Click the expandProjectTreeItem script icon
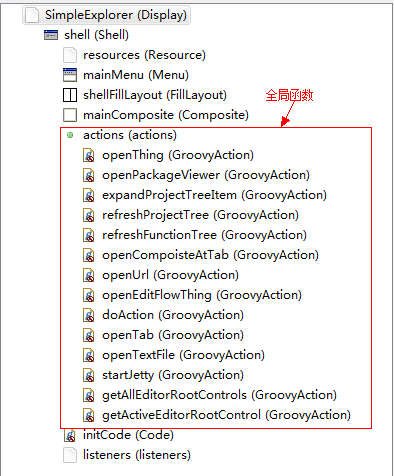Viewport: 394px width, 476px height. [89, 195]
